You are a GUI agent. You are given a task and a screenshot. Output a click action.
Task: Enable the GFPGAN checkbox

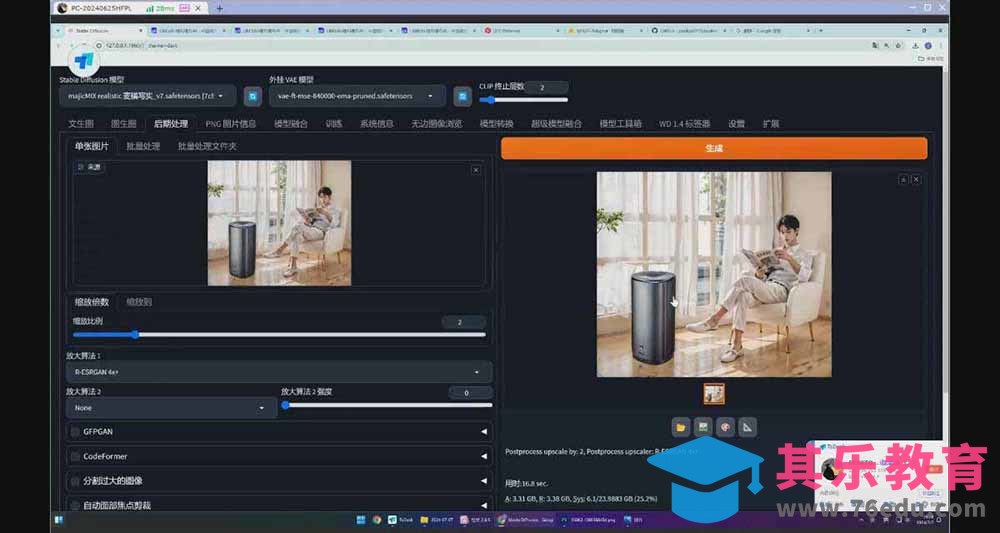point(75,432)
